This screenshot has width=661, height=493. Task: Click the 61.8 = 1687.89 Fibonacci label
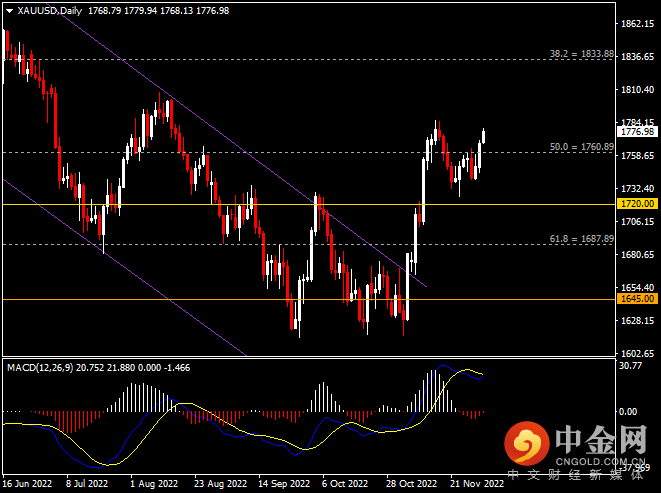click(581, 239)
